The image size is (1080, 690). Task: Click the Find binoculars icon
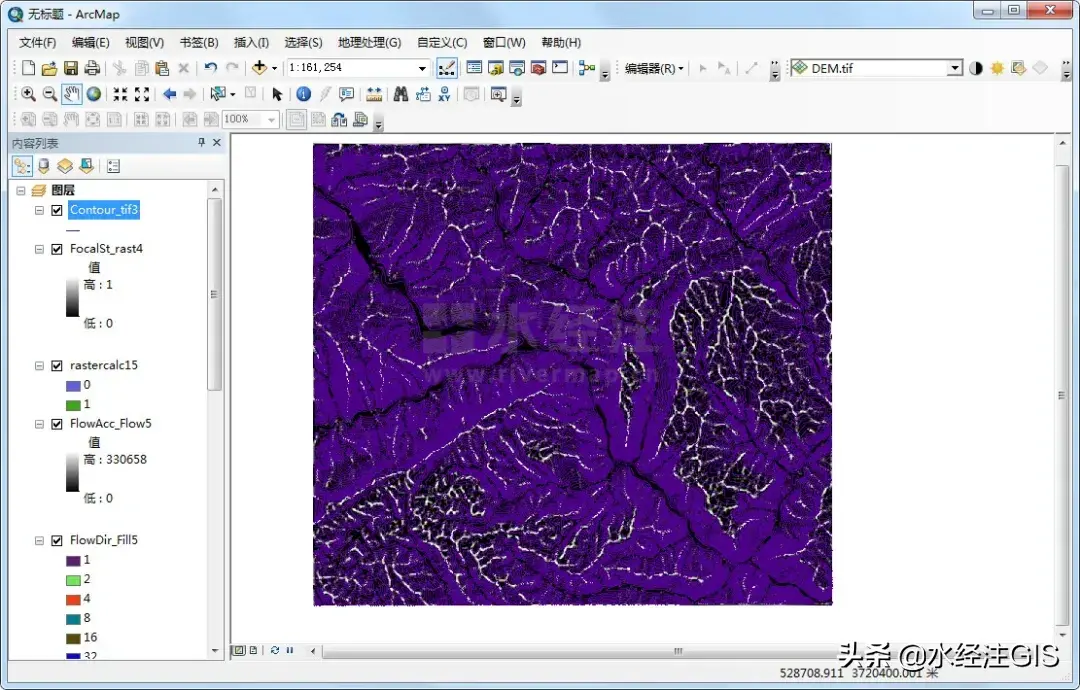[400, 94]
